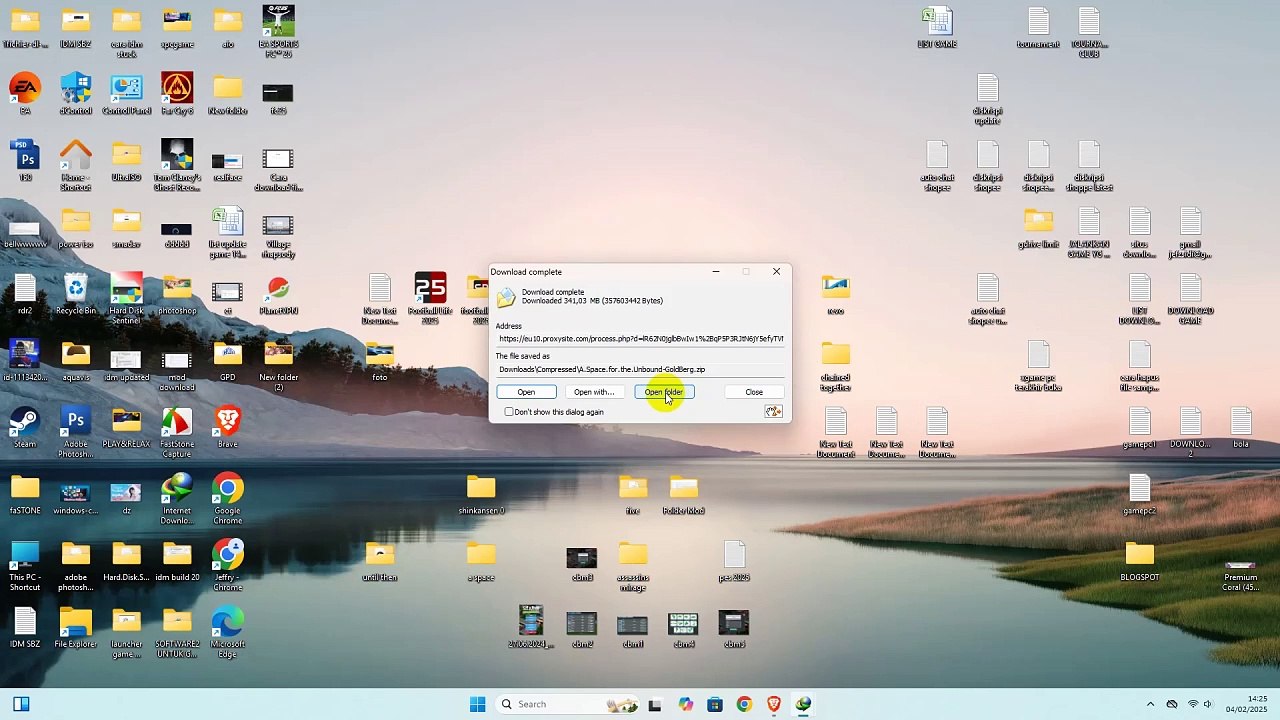Click Internet Download Manager taskbar icon
The width and height of the screenshot is (1280, 720).
(803, 704)
